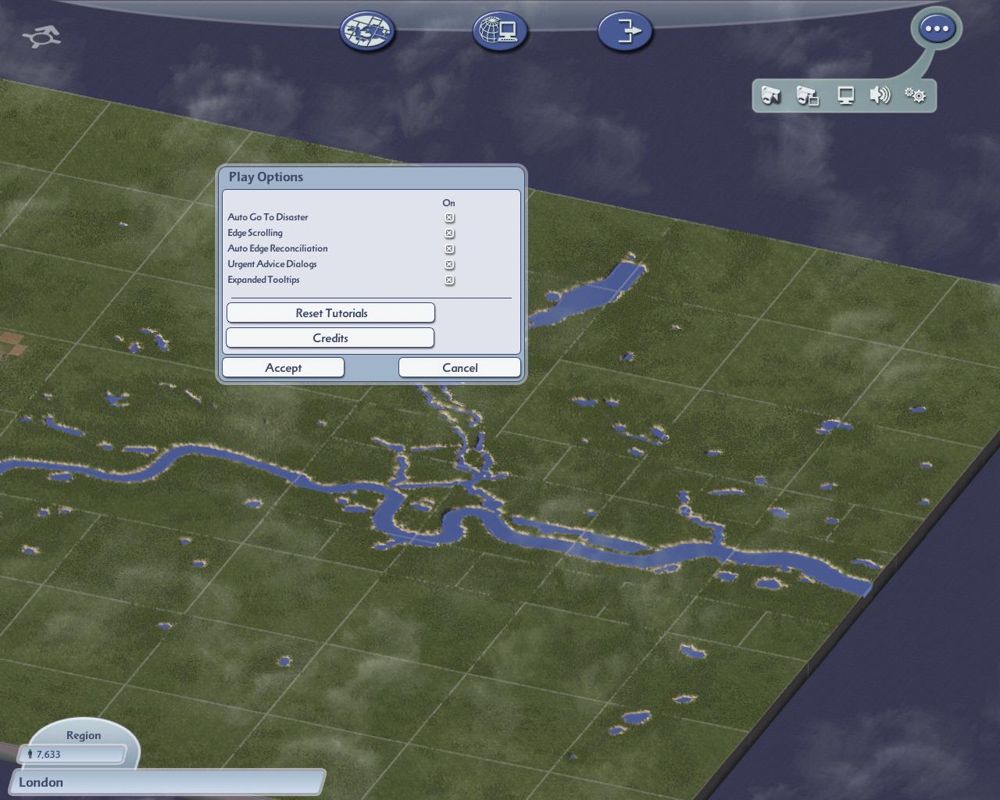Toggle the options menu three-dots button
1000x800 pixels.
tap(936, 29)
